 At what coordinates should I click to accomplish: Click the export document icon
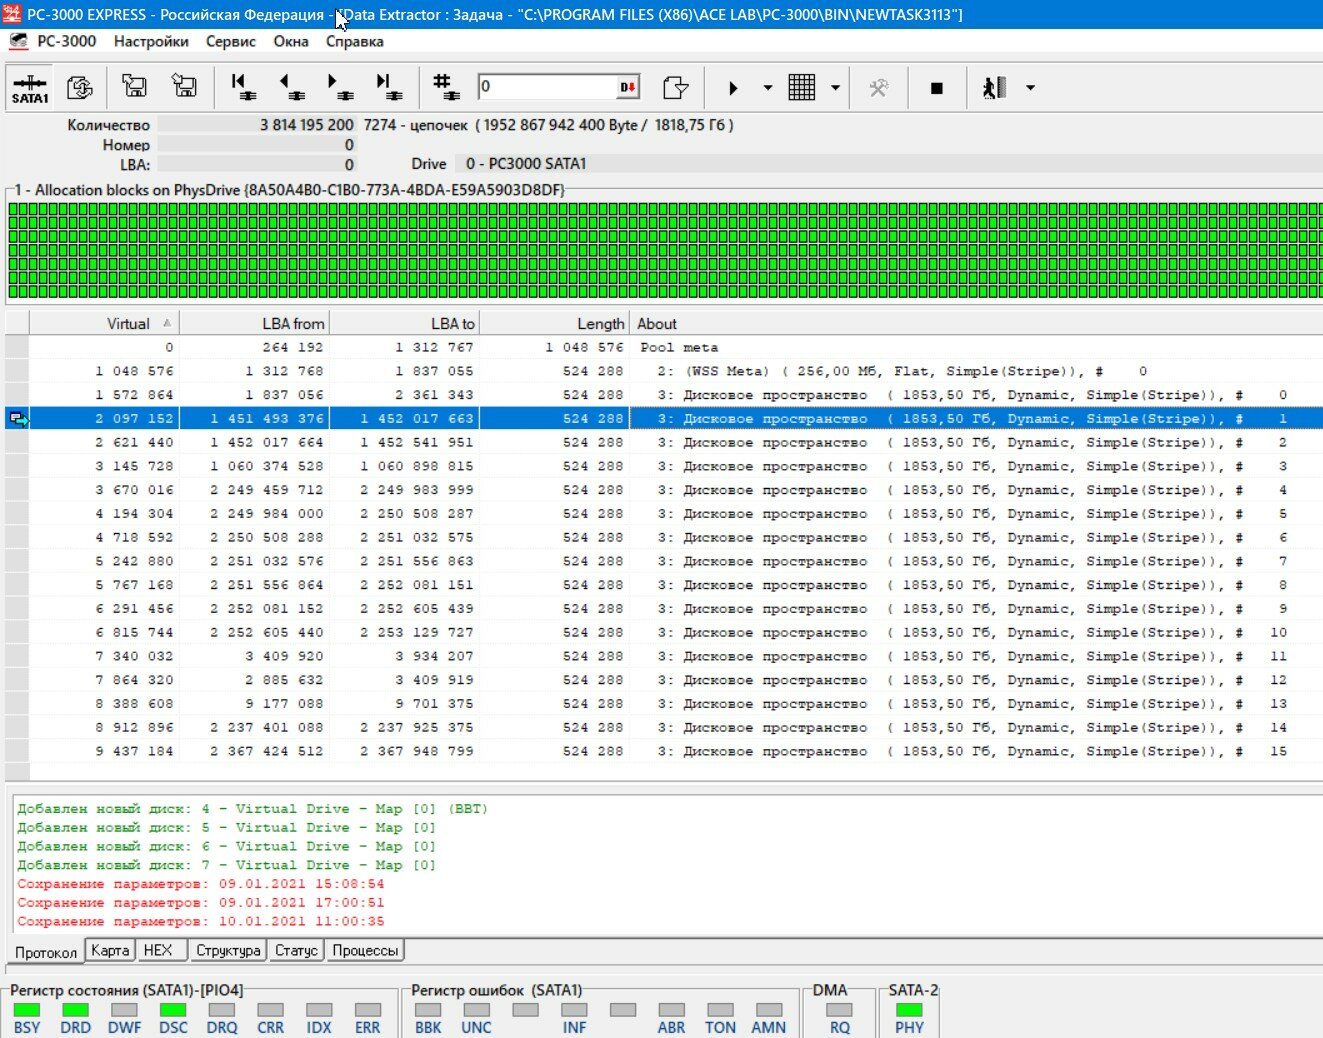click(x=676, y=88)
